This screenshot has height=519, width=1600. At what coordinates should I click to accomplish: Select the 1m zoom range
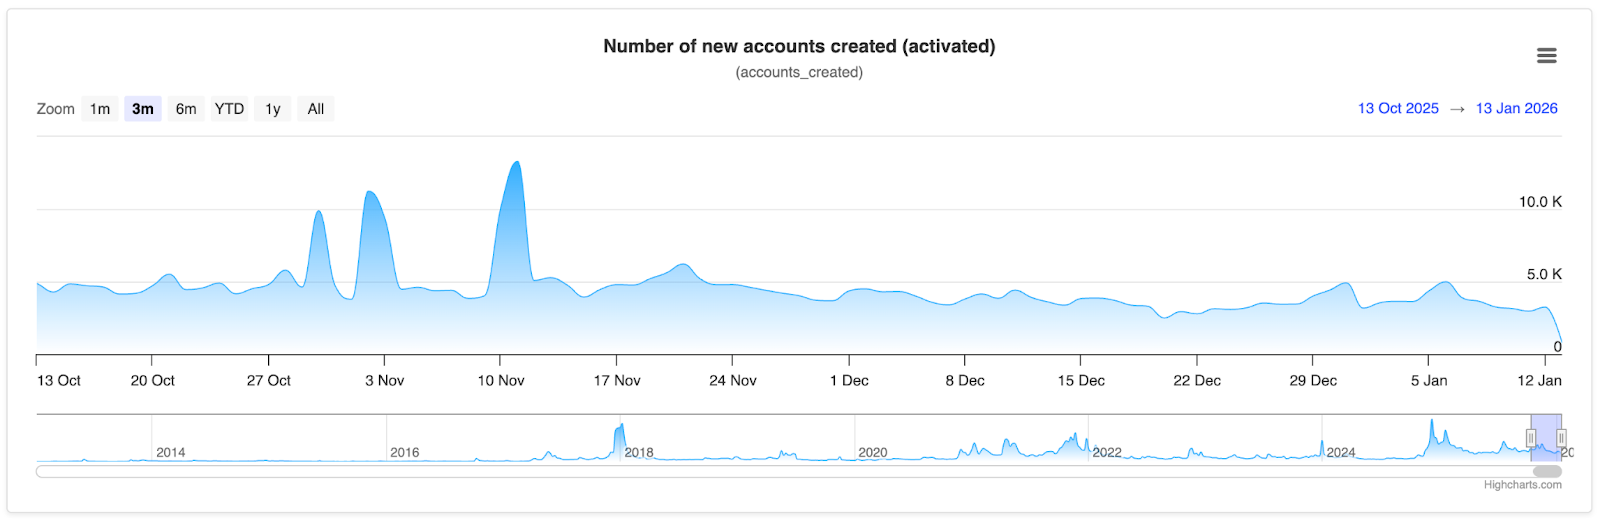(x=100, y=109)
